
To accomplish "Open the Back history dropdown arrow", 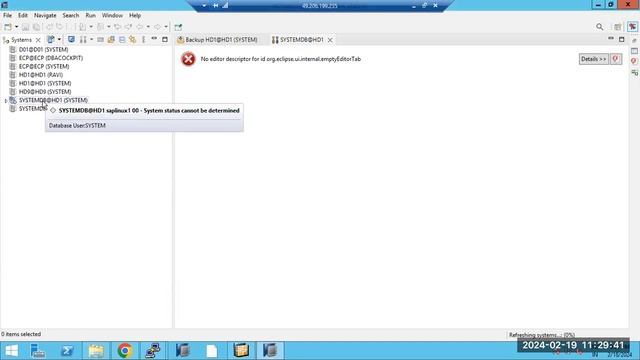I will point(148,27).
